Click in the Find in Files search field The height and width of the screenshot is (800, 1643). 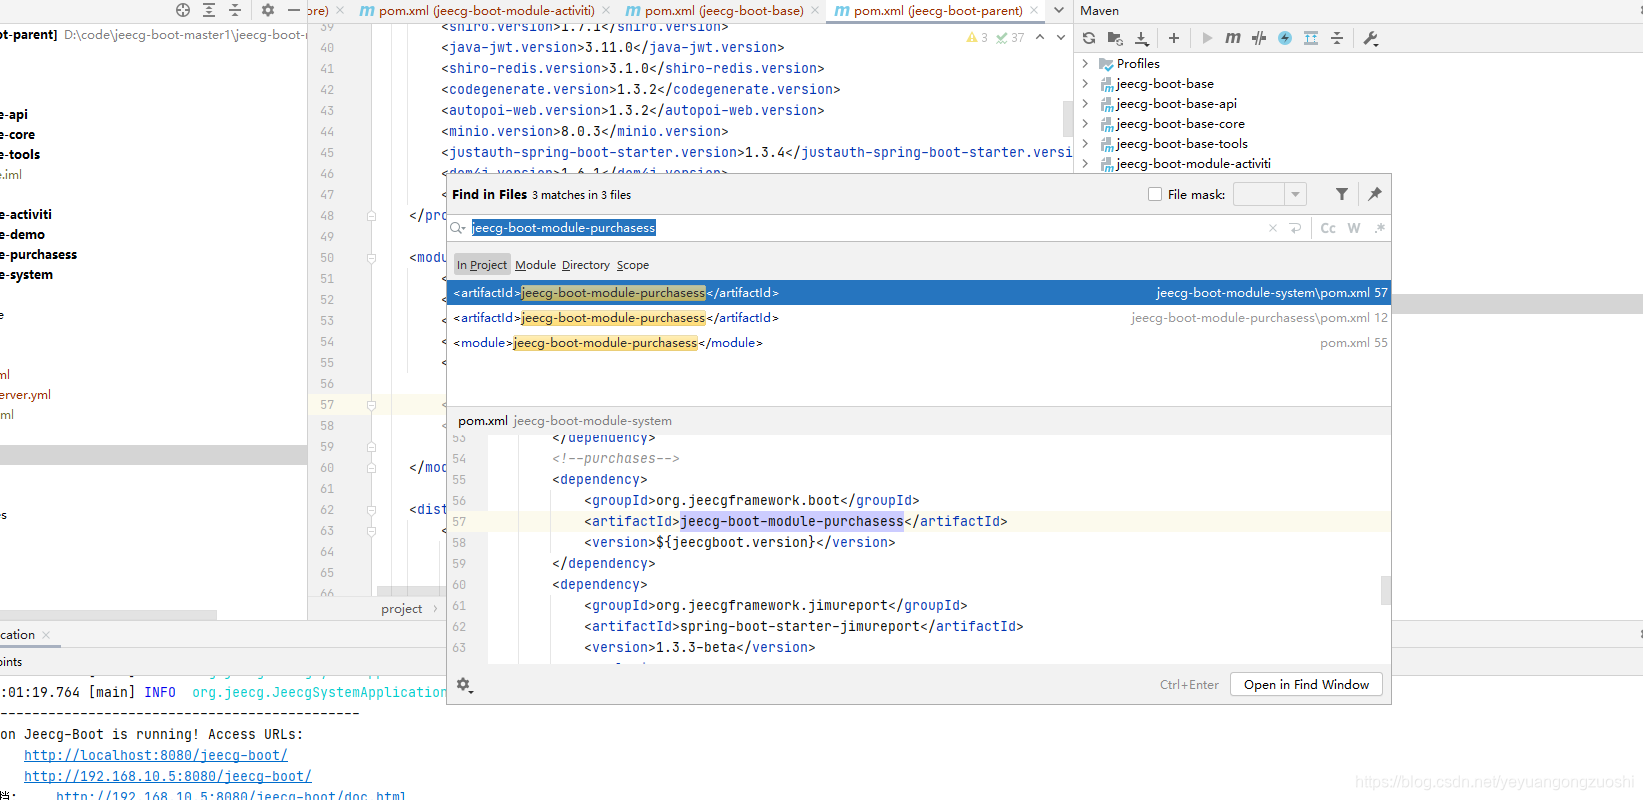[x=860, y=228]
